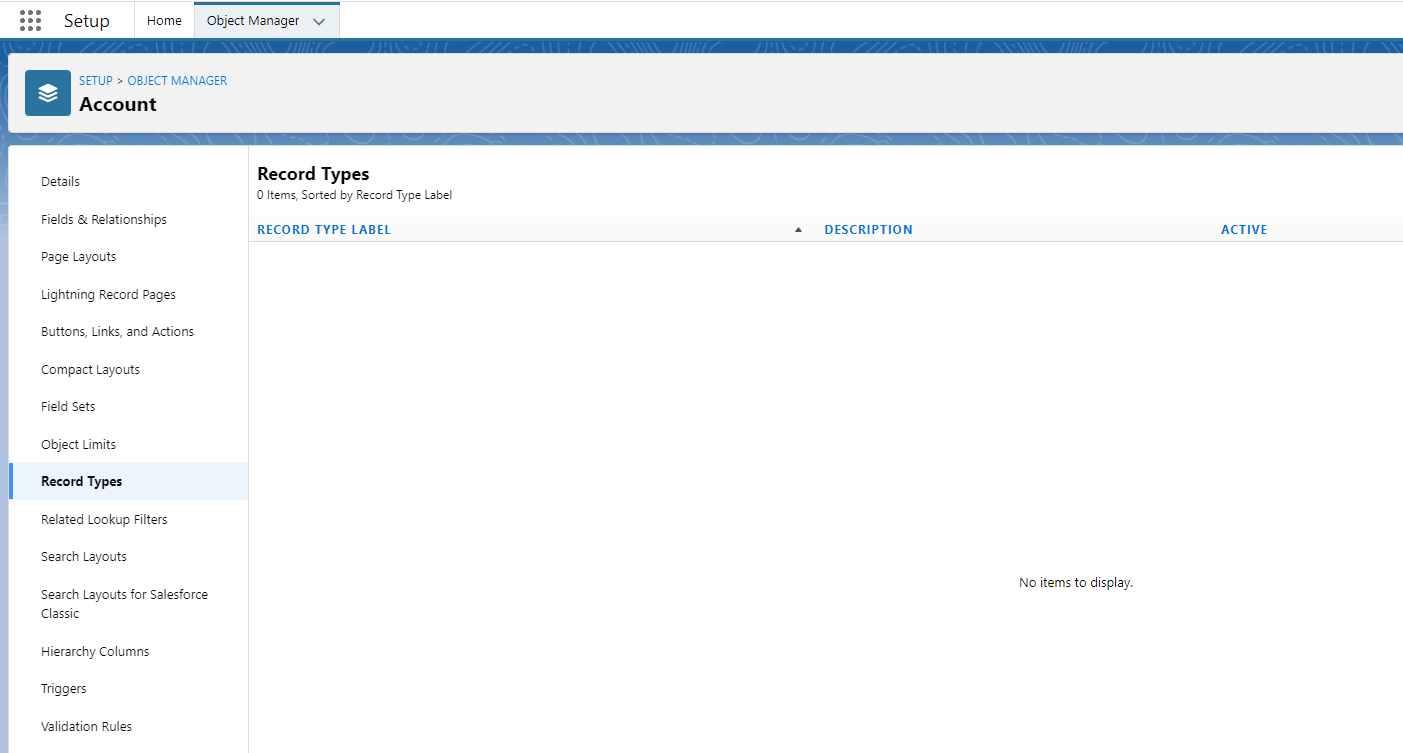Go to Field Sets

click(x=68, y=407)
